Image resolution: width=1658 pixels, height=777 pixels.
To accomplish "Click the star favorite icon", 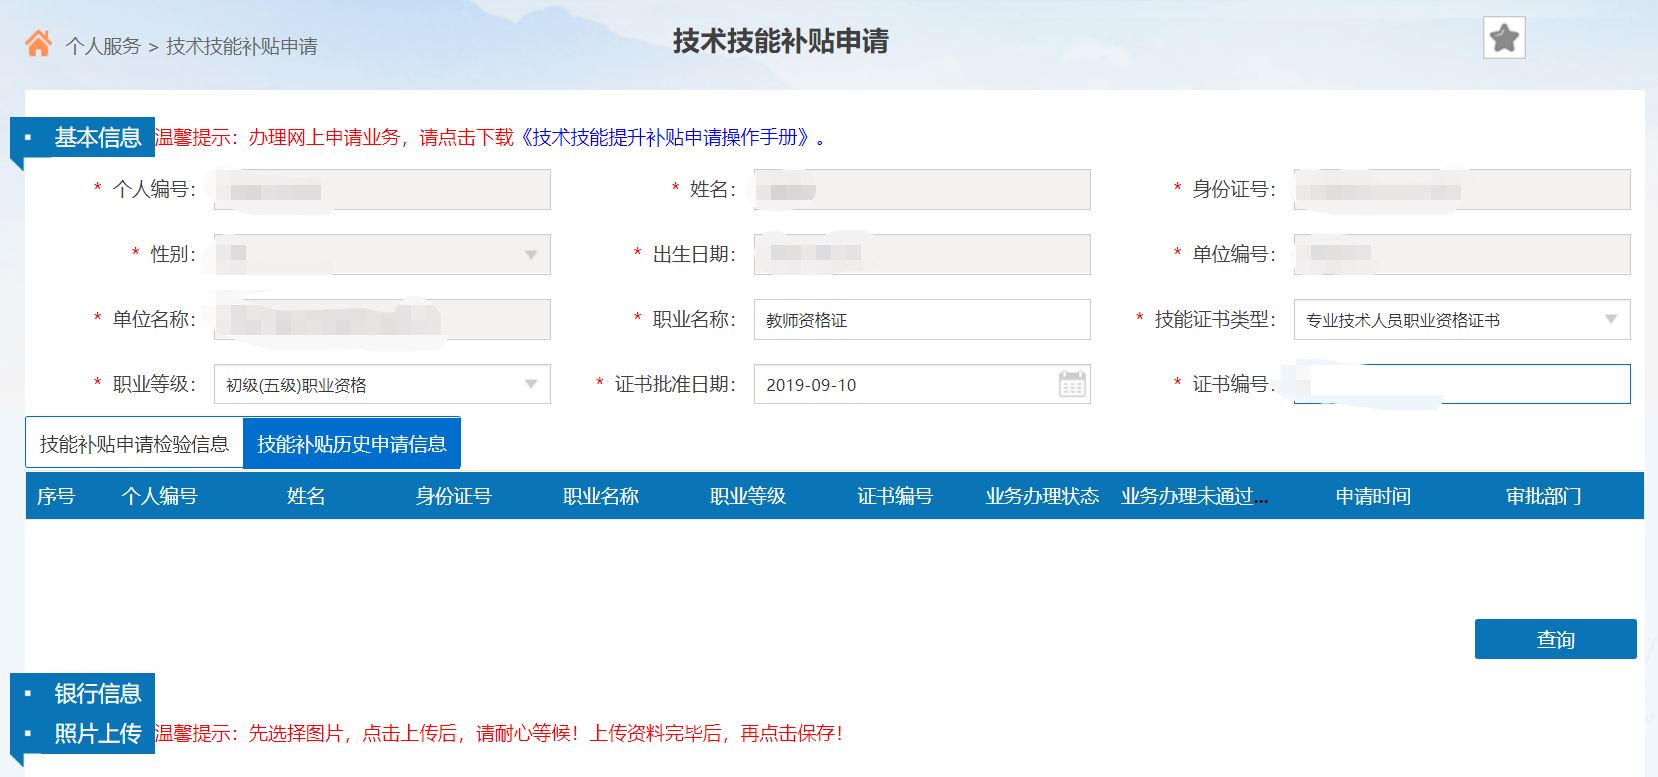I will pyautogui.click(x=1503, y=39).
